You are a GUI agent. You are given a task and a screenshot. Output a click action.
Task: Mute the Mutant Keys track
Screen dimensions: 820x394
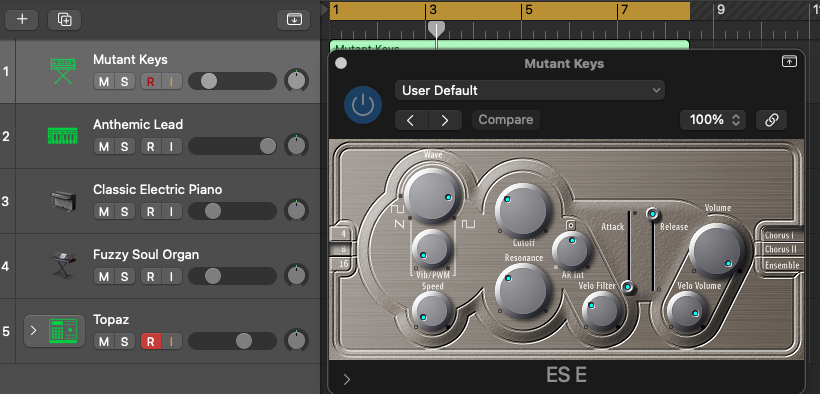[104, 82]
